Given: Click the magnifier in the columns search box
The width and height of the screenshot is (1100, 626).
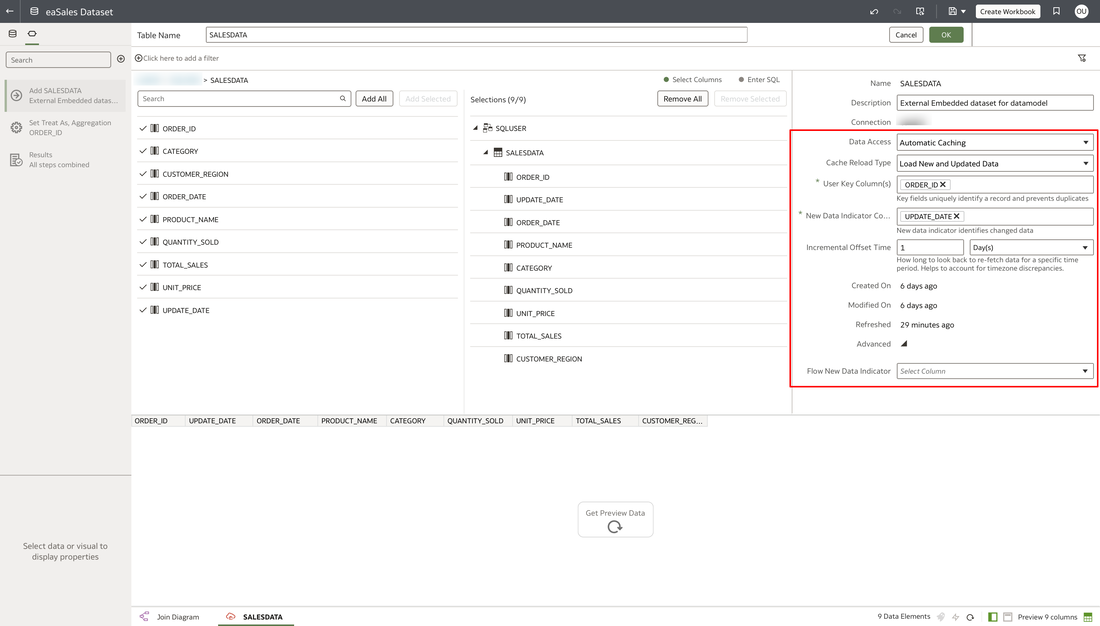Looking at the screenshot, I should click(x=343, y=99).
